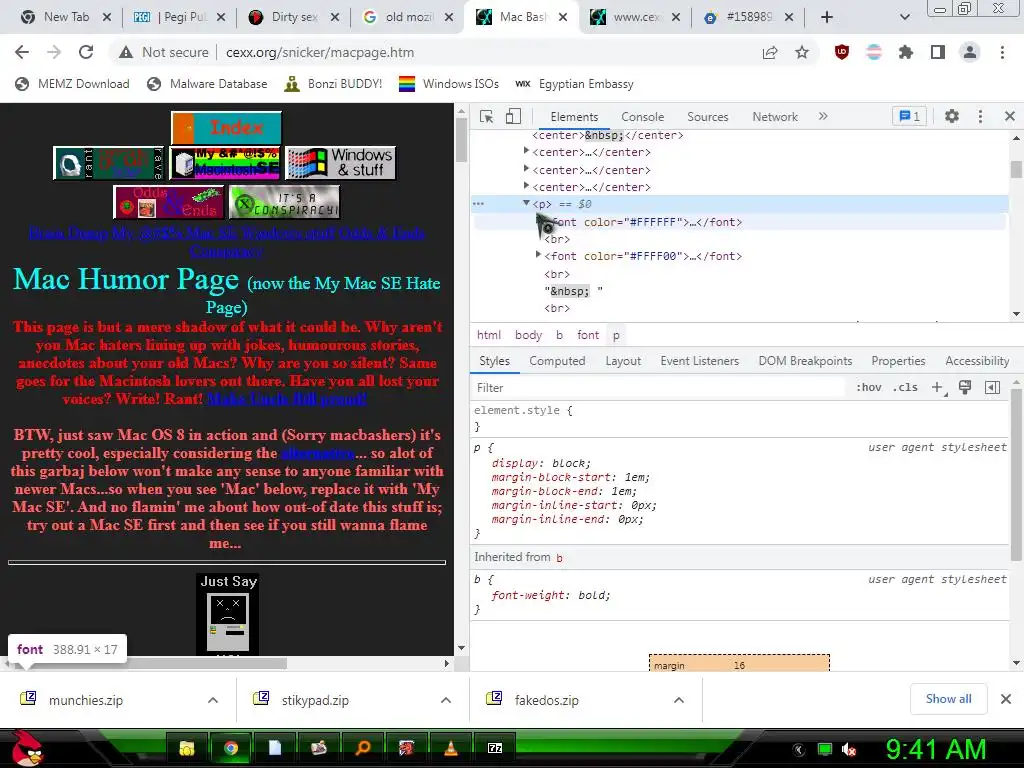This screenshot has width=1024, height=768.
Task: Open the Accessibility pane tab
Action: tap(977, 360)
